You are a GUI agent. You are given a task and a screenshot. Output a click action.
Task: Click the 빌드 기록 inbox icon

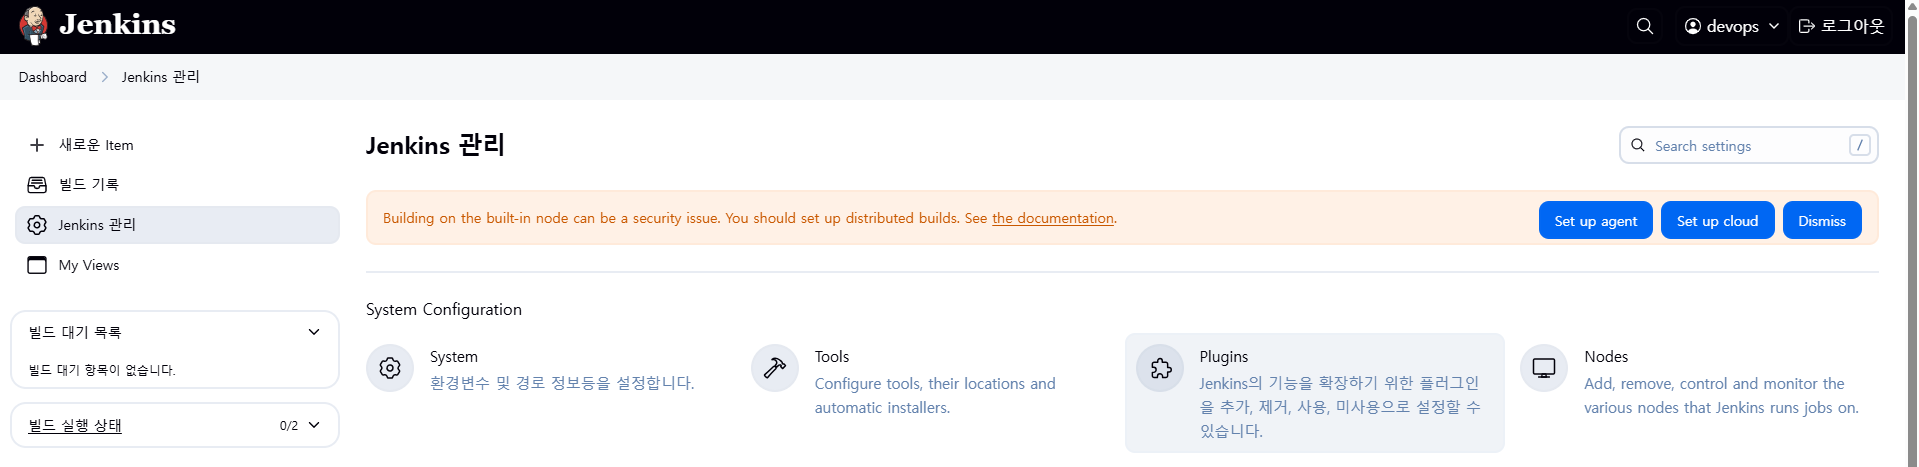[37, 185]
